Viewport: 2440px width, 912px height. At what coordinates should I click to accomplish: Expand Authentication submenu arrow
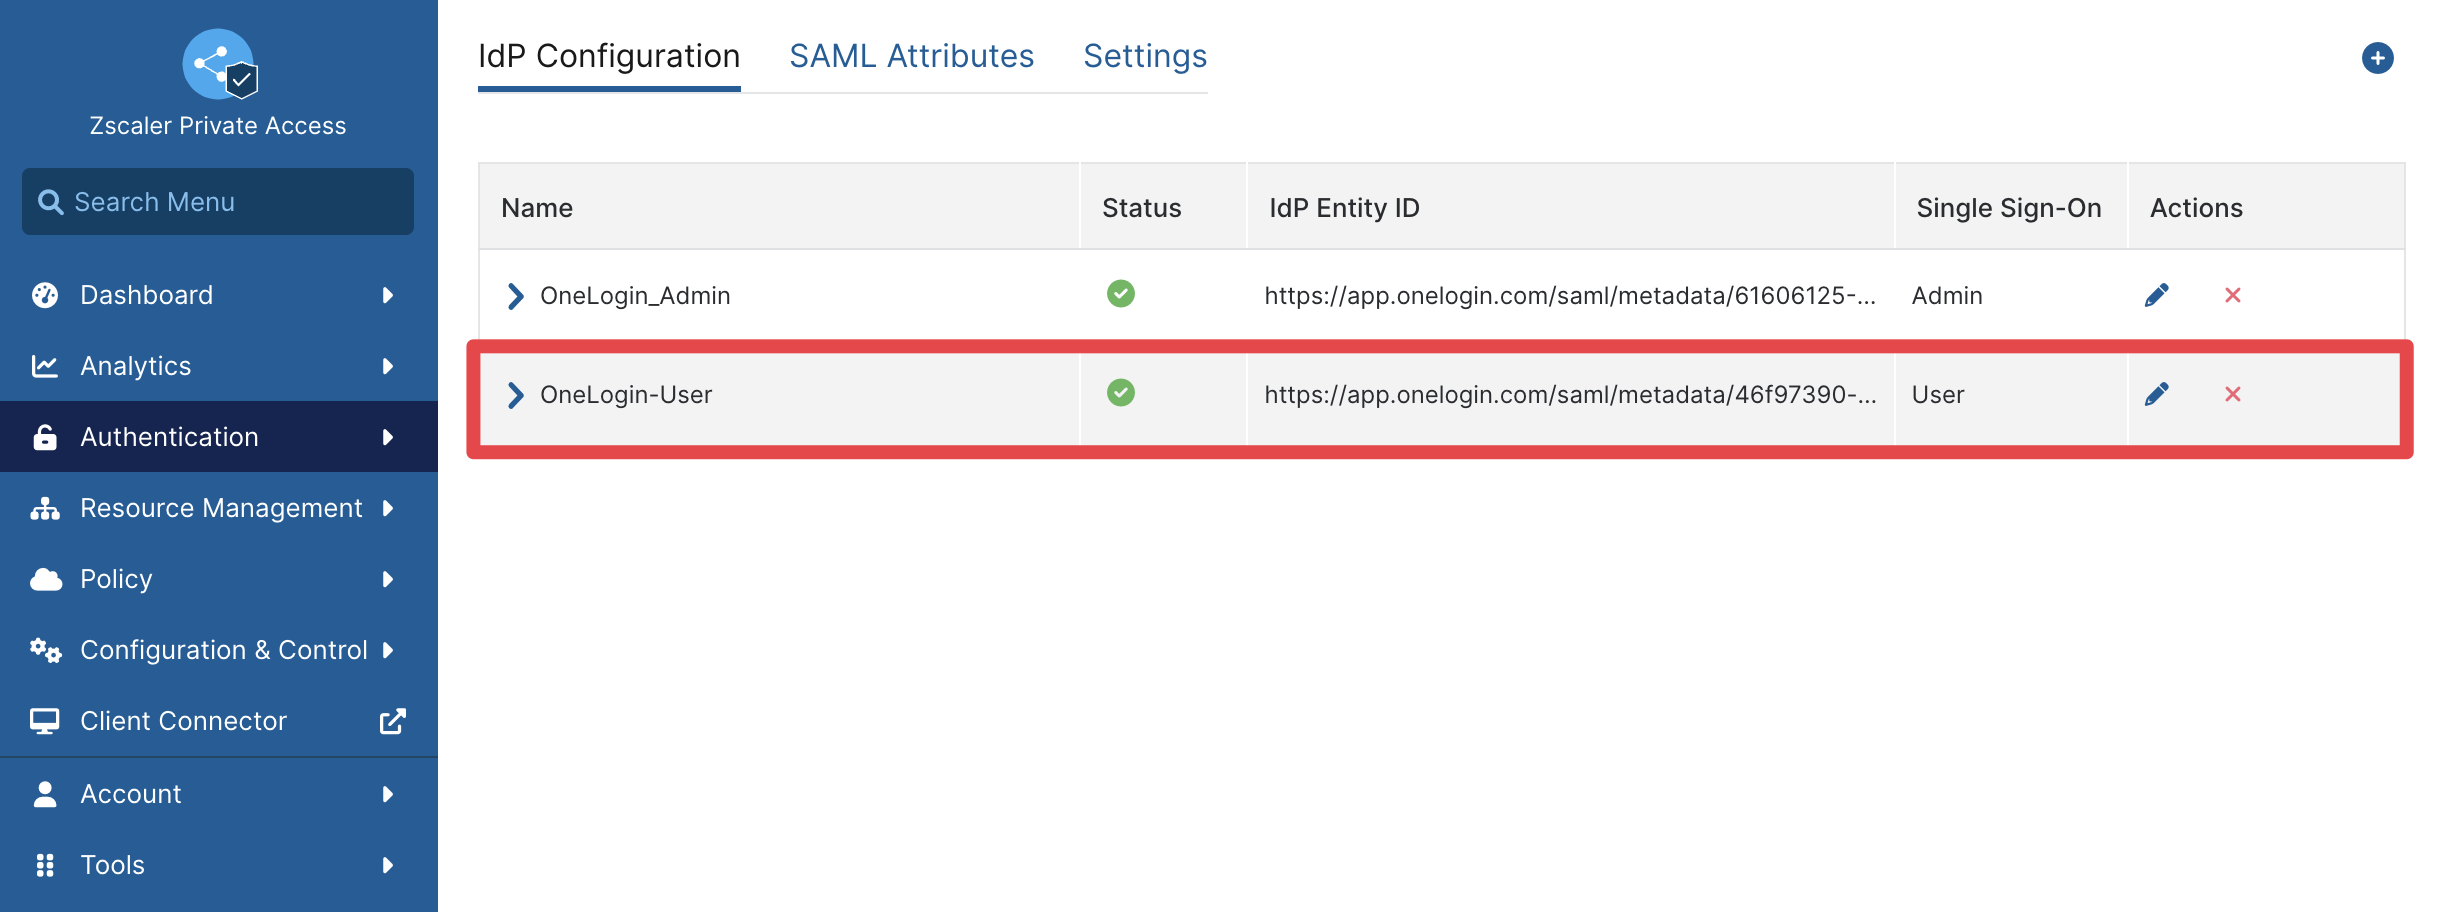coord(388,437)
